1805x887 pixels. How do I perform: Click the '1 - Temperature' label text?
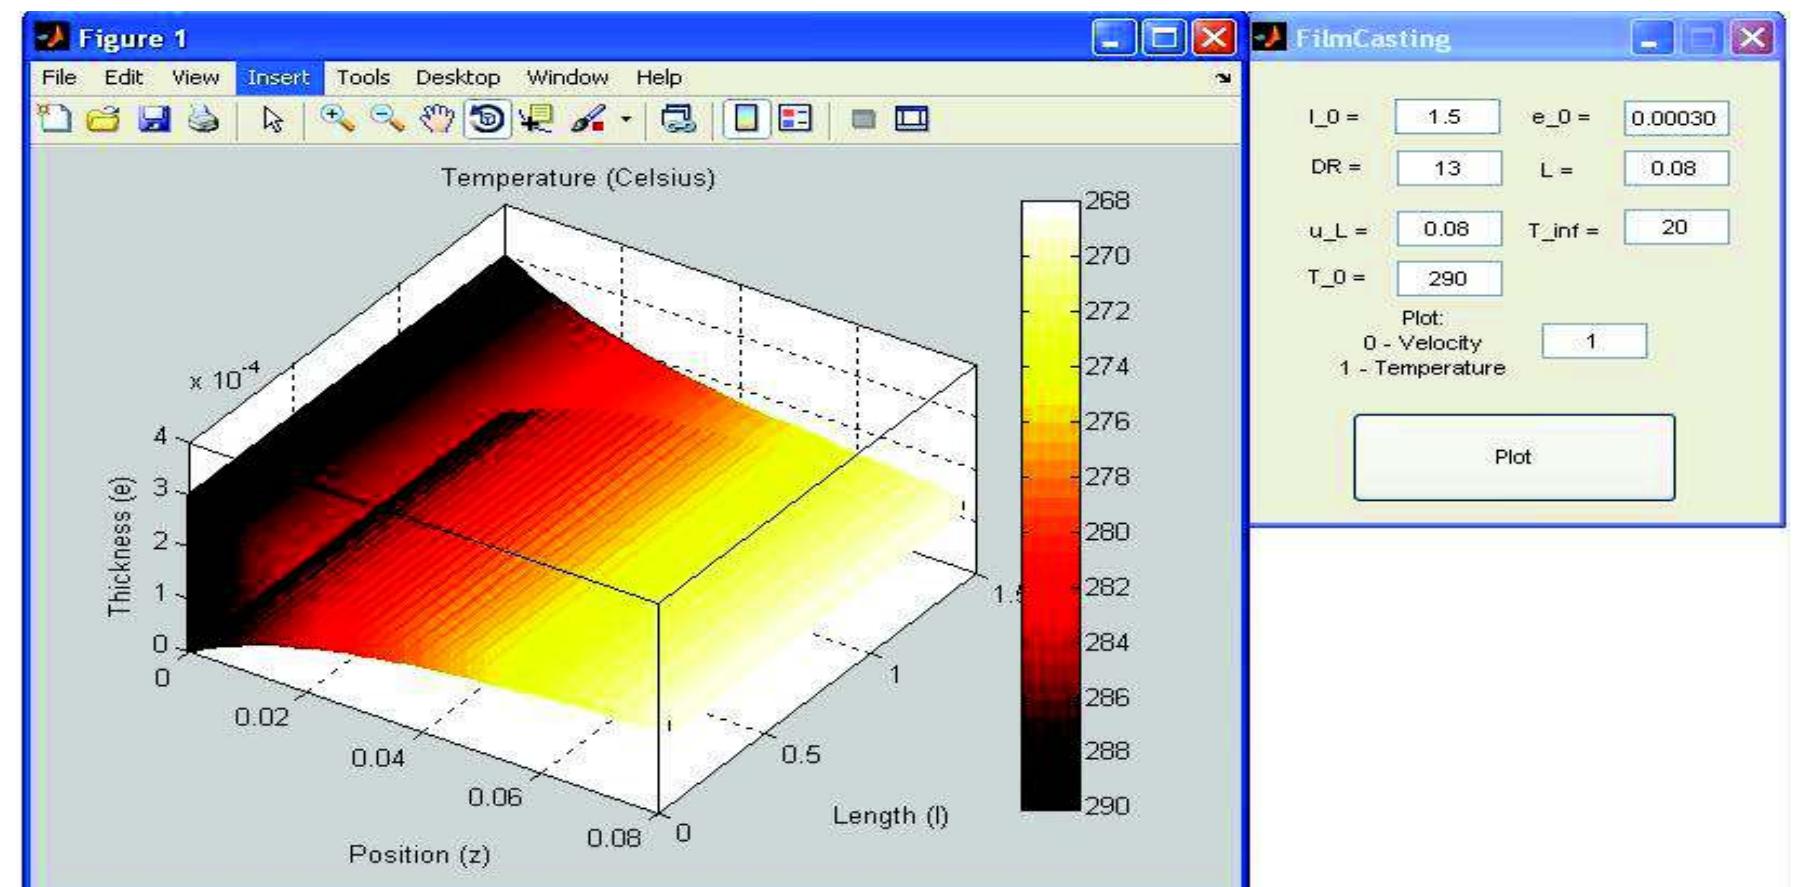1422,368
